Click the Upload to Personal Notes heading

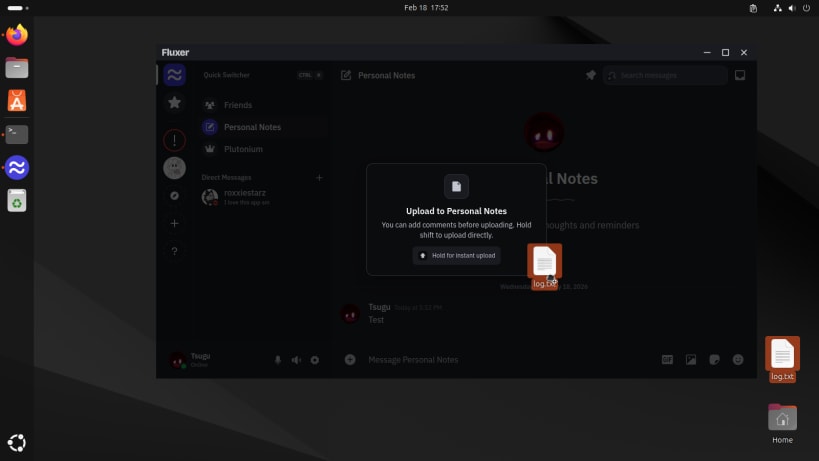click(457, 211)
